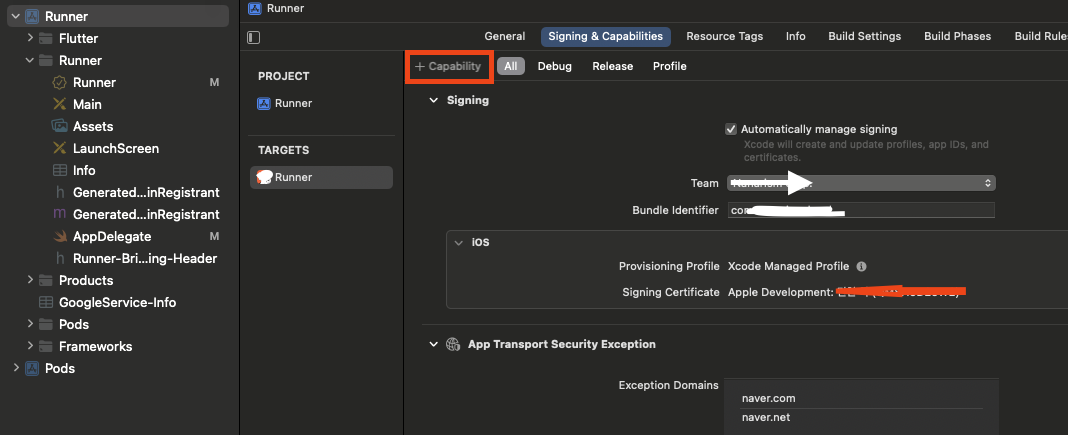The image size is (1068, 435).
Task: Select Runner under PROJECT
Action: (x=292, y=103)
